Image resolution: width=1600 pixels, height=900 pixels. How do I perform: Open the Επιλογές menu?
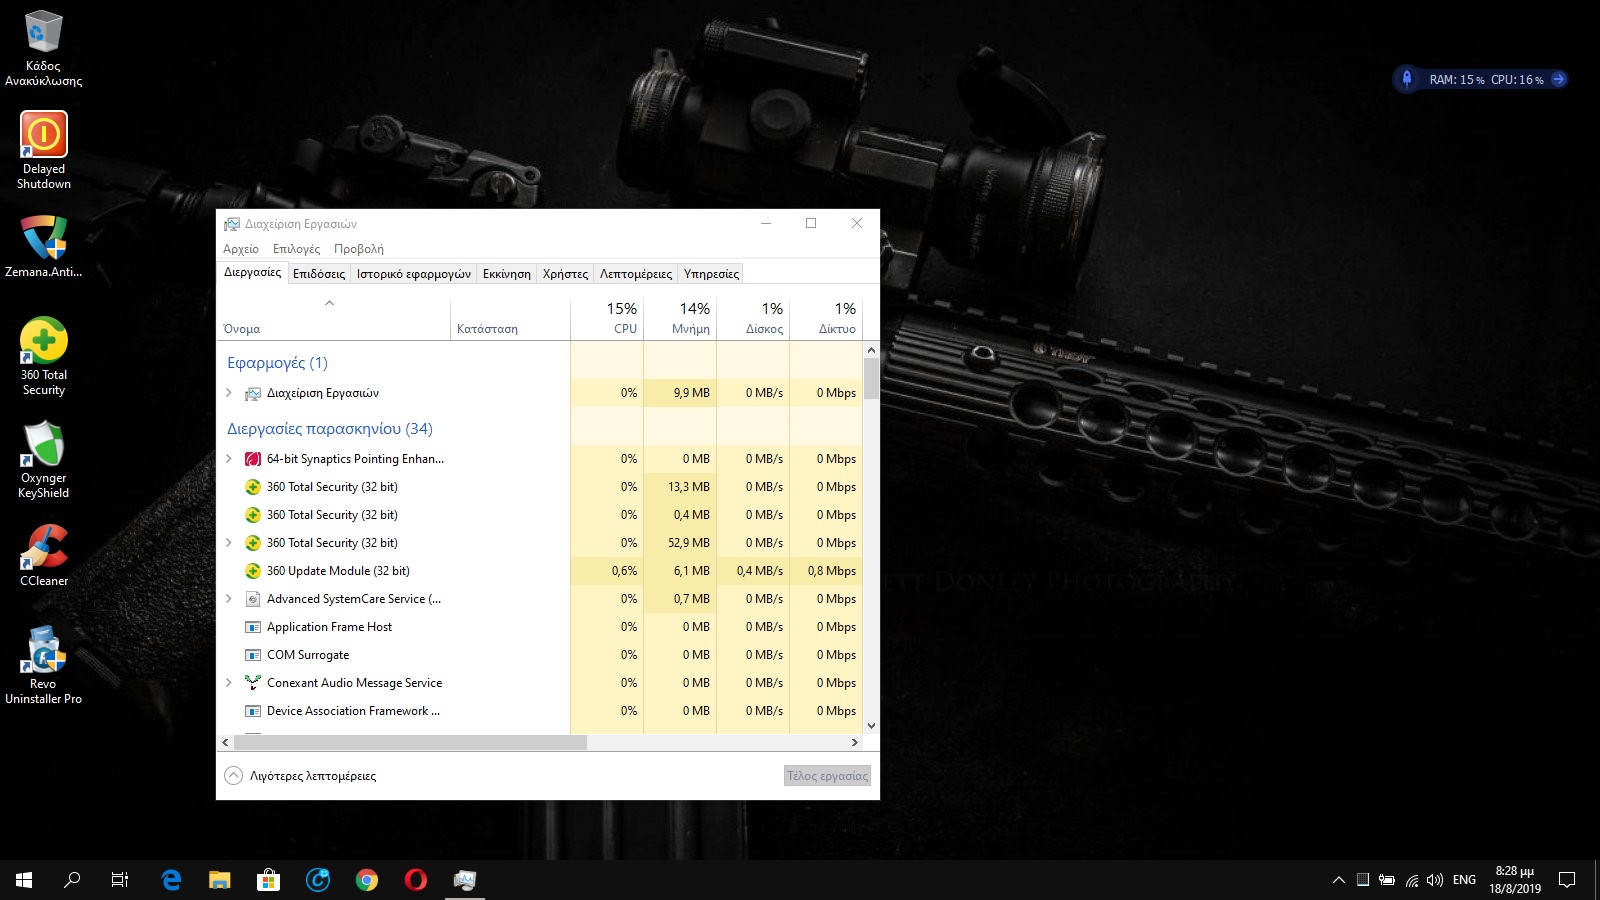tap(297, 249)
